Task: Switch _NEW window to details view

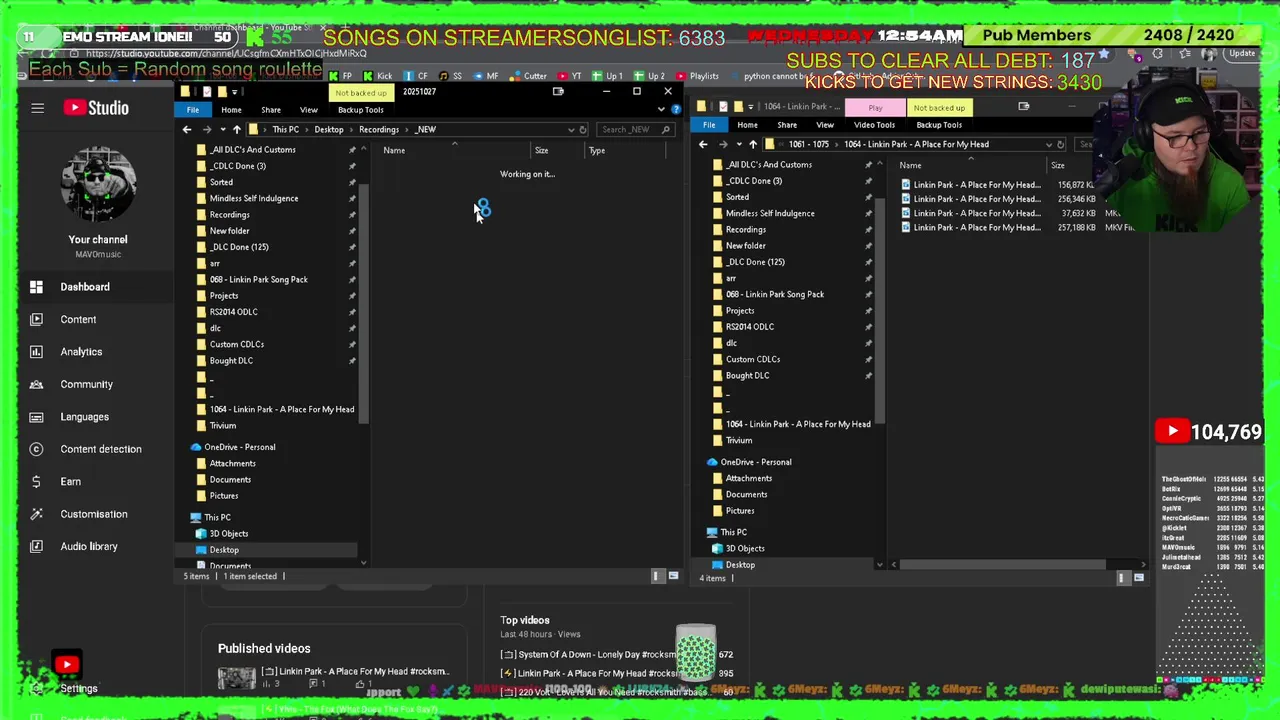Action: [x=656, y=576]
